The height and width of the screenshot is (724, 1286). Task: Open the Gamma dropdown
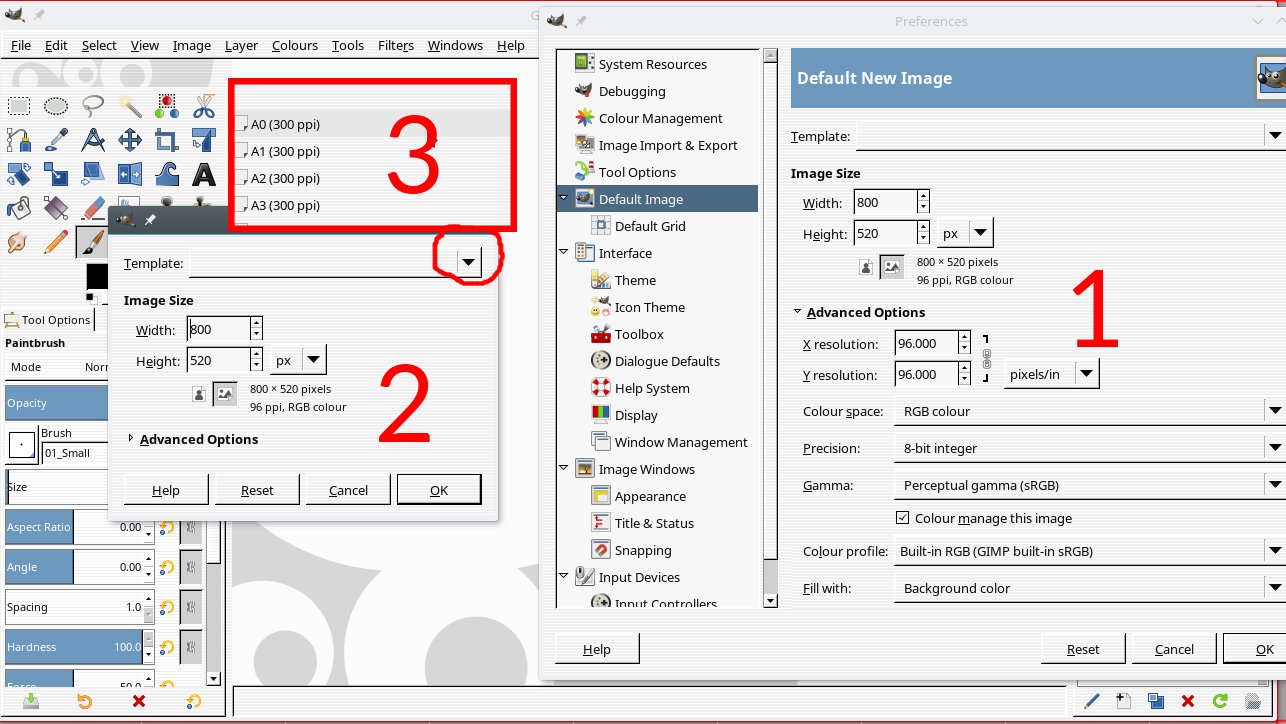1089,485
